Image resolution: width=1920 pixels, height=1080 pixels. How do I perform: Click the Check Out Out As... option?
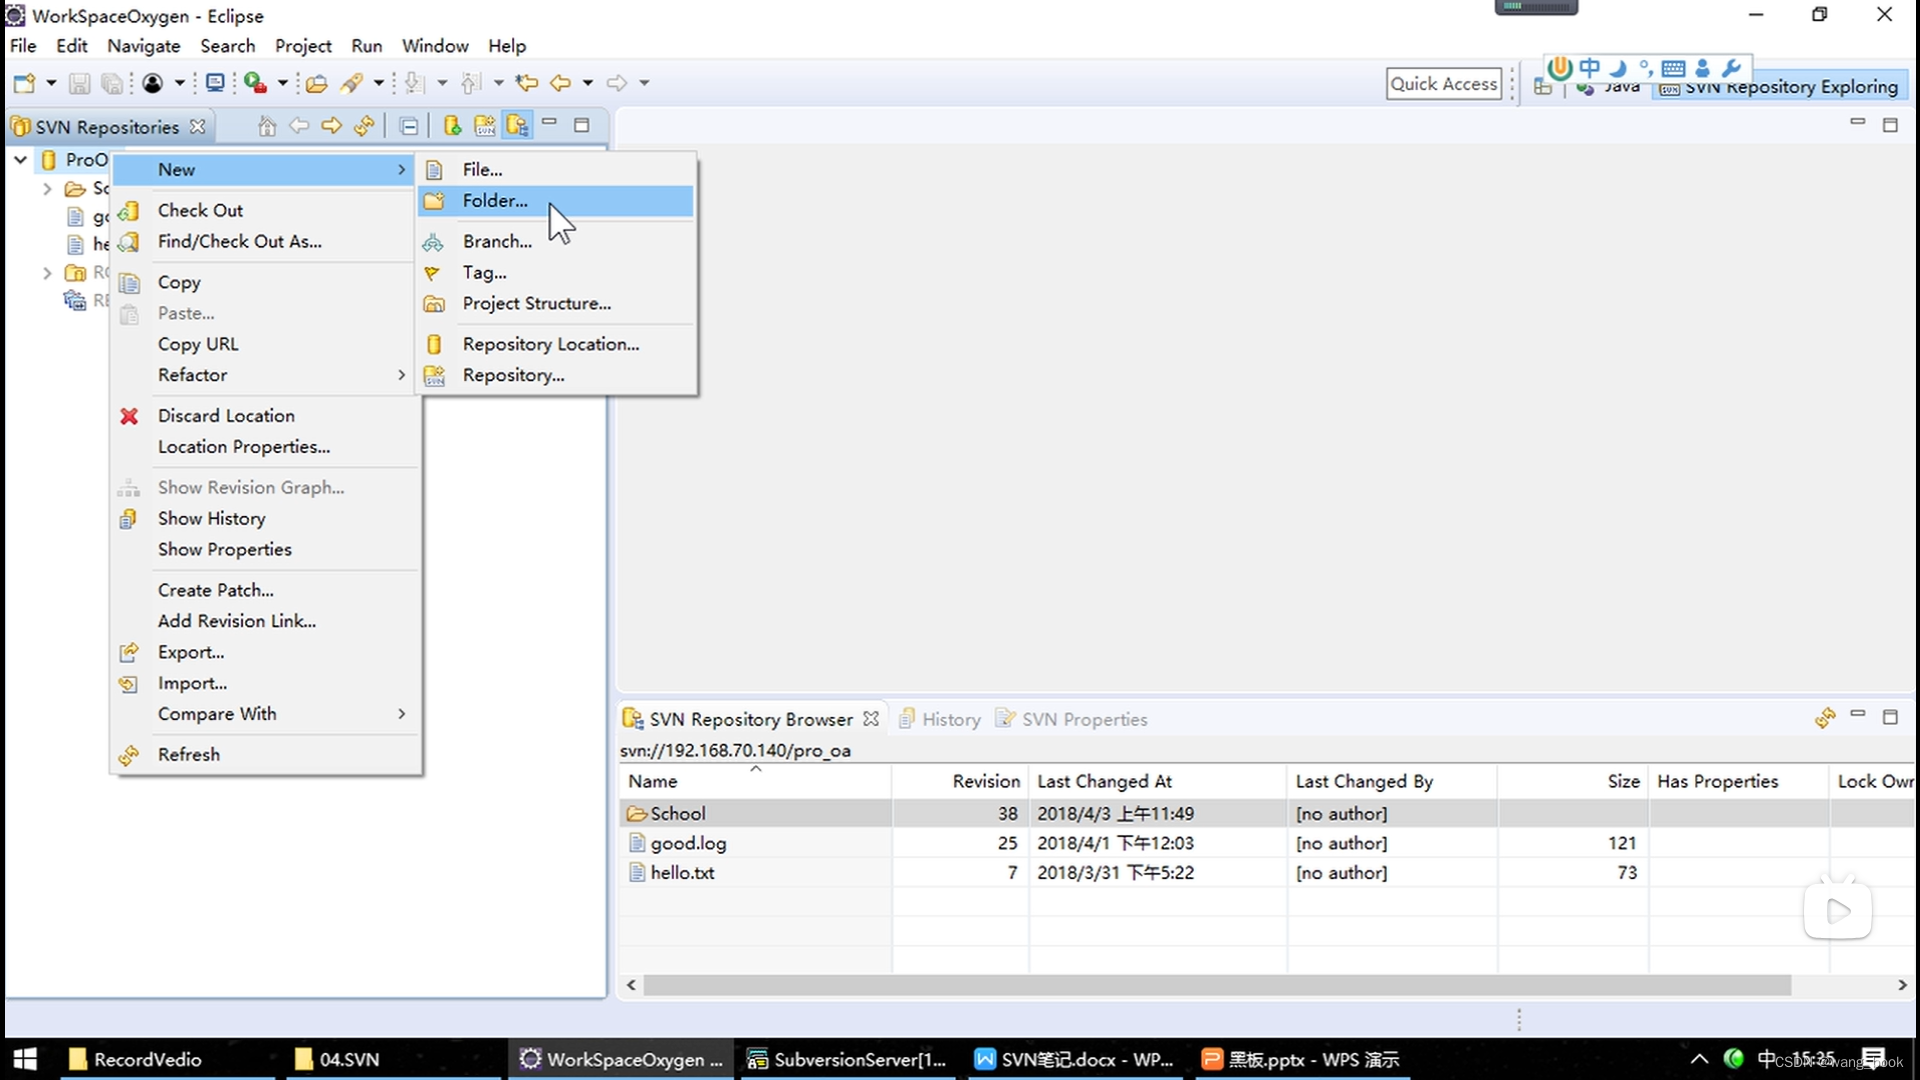(x=239, y=241)
